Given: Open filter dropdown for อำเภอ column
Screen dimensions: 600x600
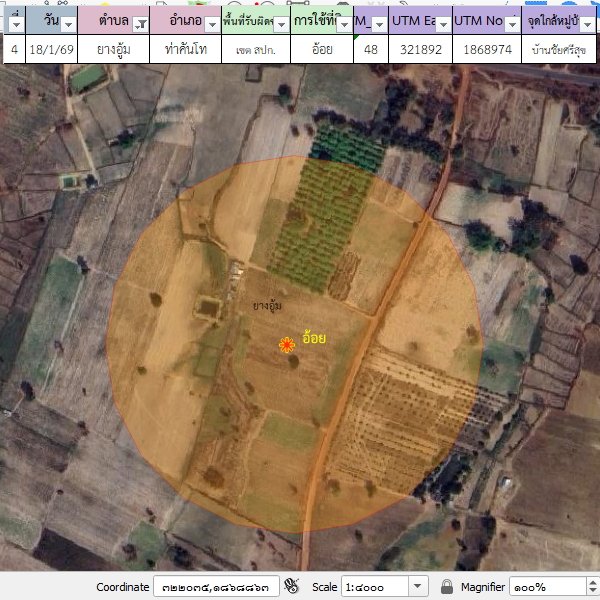Looking at the screenshot, I should tap(210, 24).
